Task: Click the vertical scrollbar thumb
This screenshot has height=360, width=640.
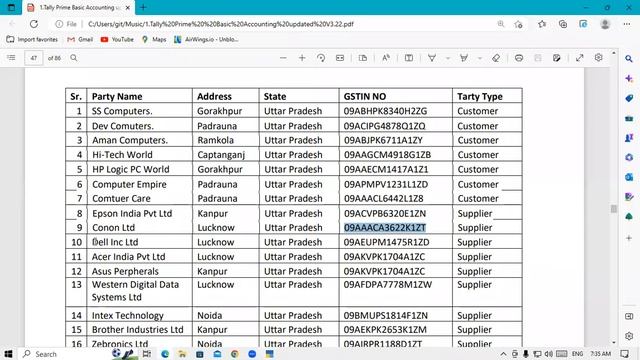Action: point(613,209)
